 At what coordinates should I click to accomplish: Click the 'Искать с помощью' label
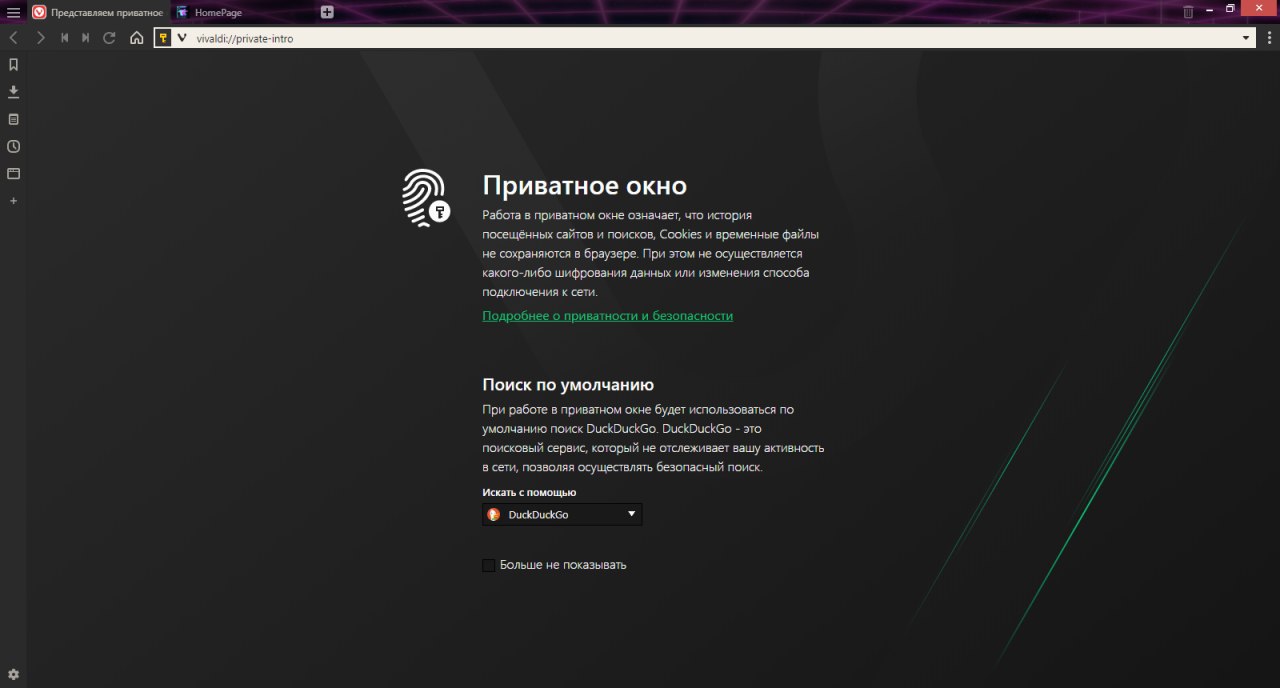click(529, 492)
